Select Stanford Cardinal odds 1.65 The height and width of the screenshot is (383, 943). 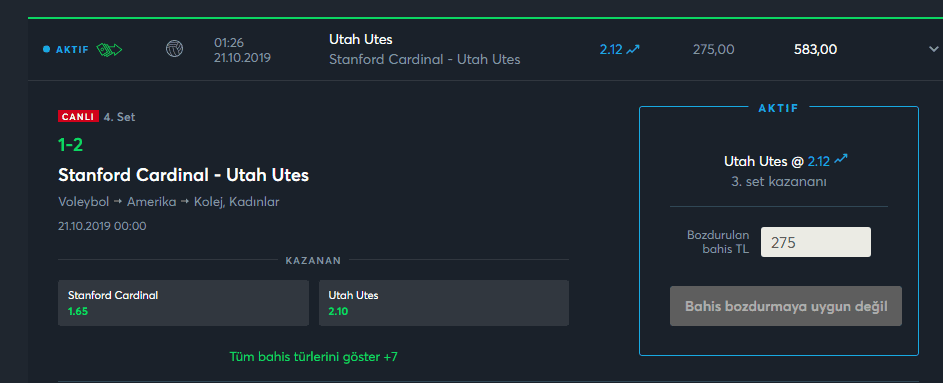[x=183, y=303]
